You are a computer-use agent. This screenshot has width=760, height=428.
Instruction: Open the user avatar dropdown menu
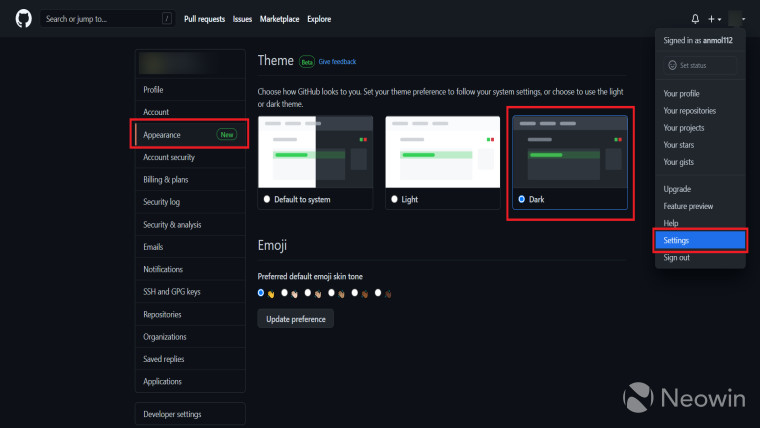[737, 19]
